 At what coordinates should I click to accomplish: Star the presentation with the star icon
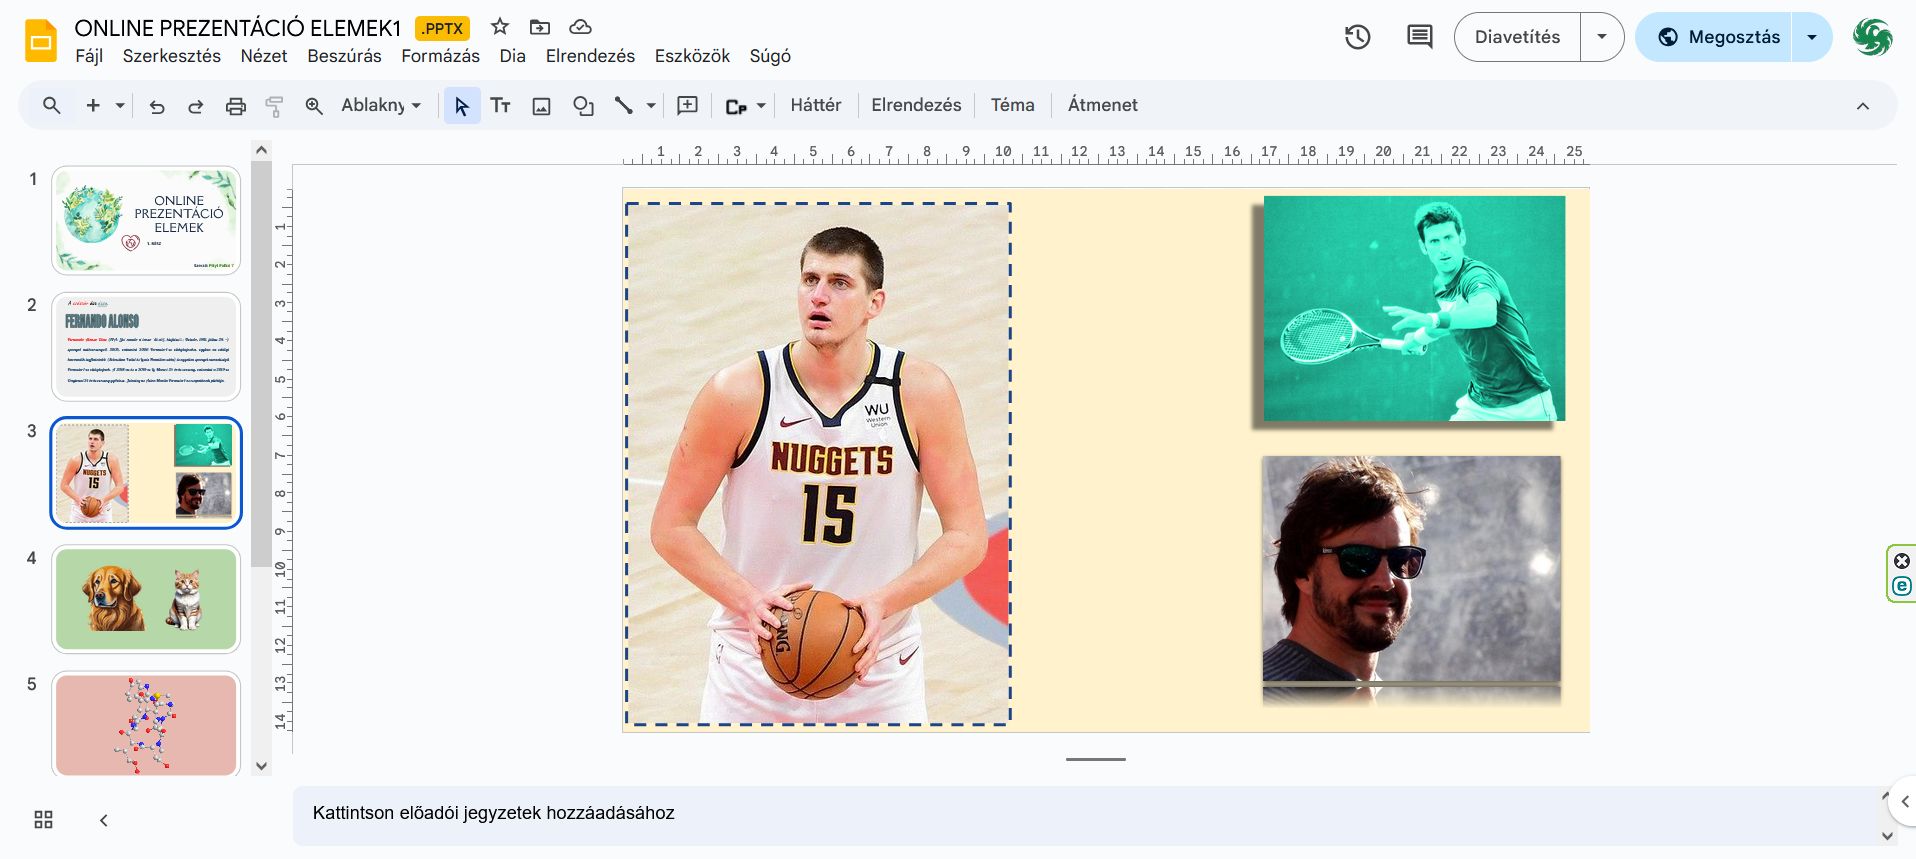pyautogui.click(x=500, y=27)
